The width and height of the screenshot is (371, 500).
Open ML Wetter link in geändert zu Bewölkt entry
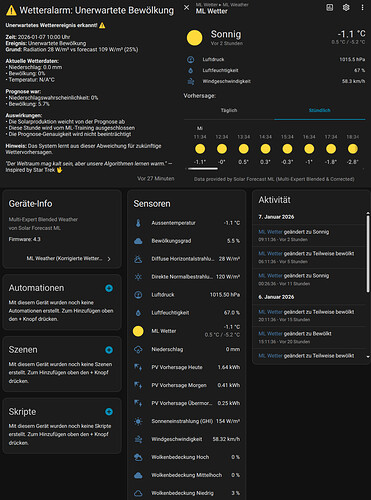(x=270, y=334)
